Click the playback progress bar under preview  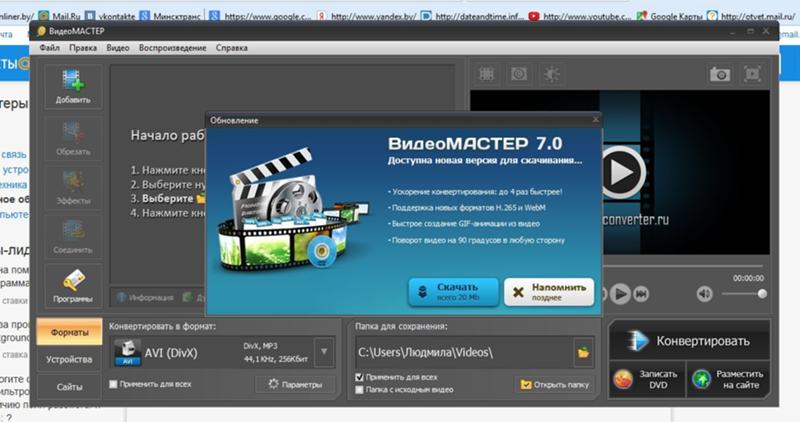click(x=684, y=266)
